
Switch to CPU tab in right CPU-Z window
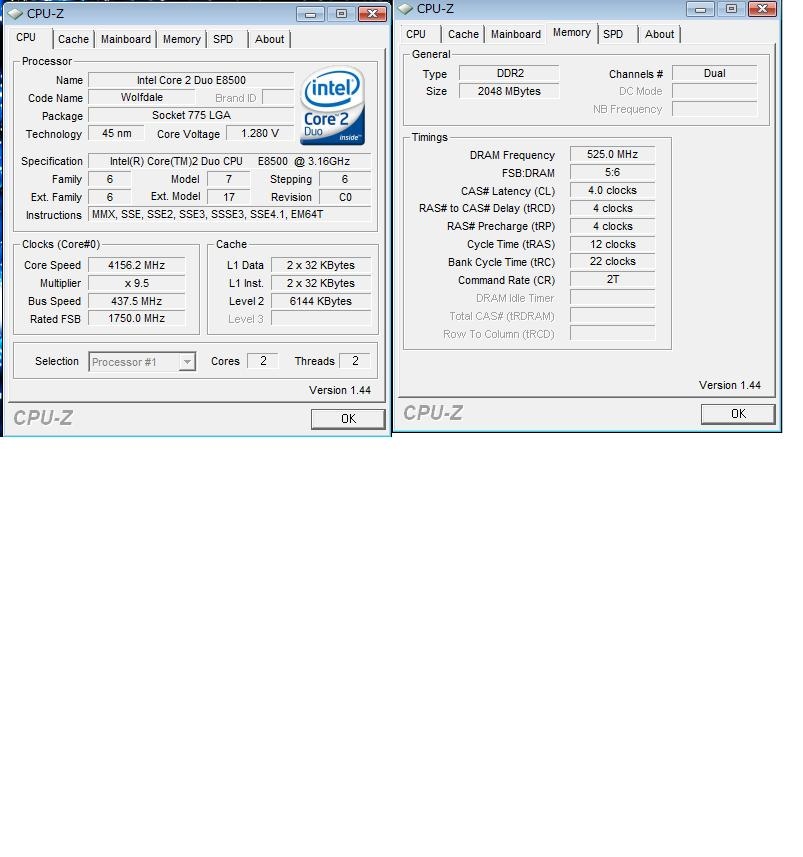tap(416, 34)
